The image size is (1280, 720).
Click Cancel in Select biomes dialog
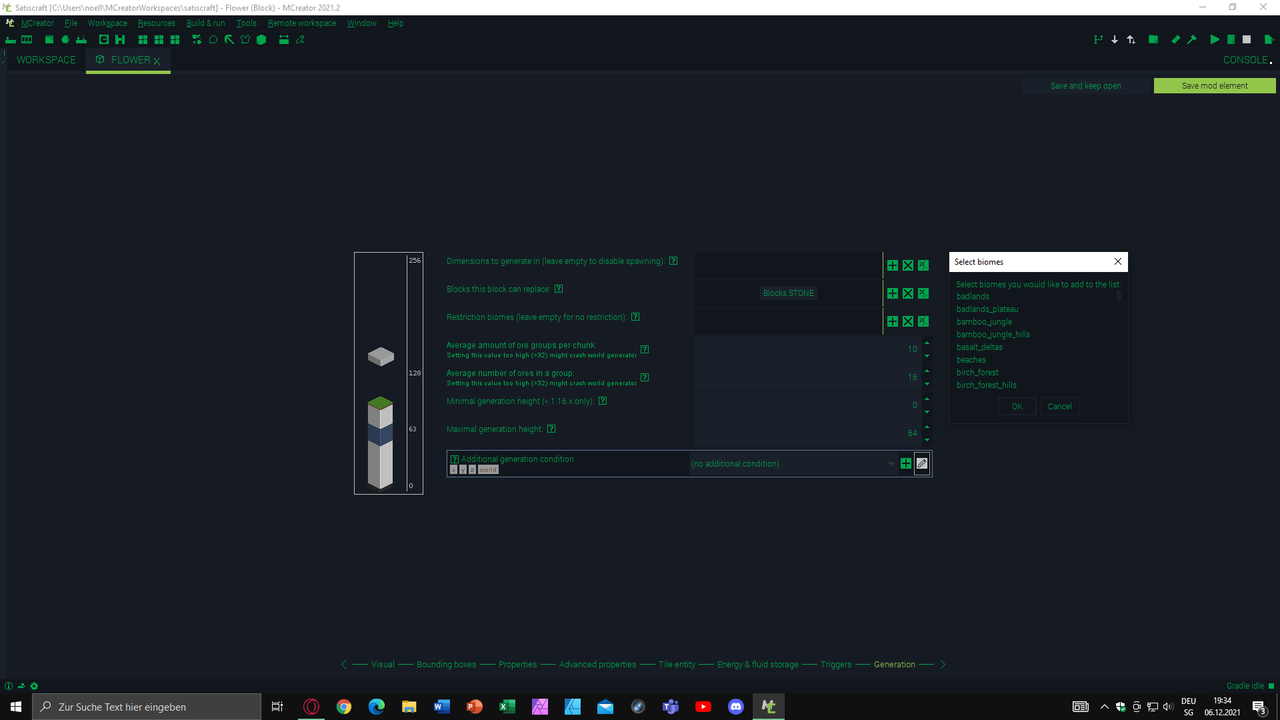(1060, 406)
